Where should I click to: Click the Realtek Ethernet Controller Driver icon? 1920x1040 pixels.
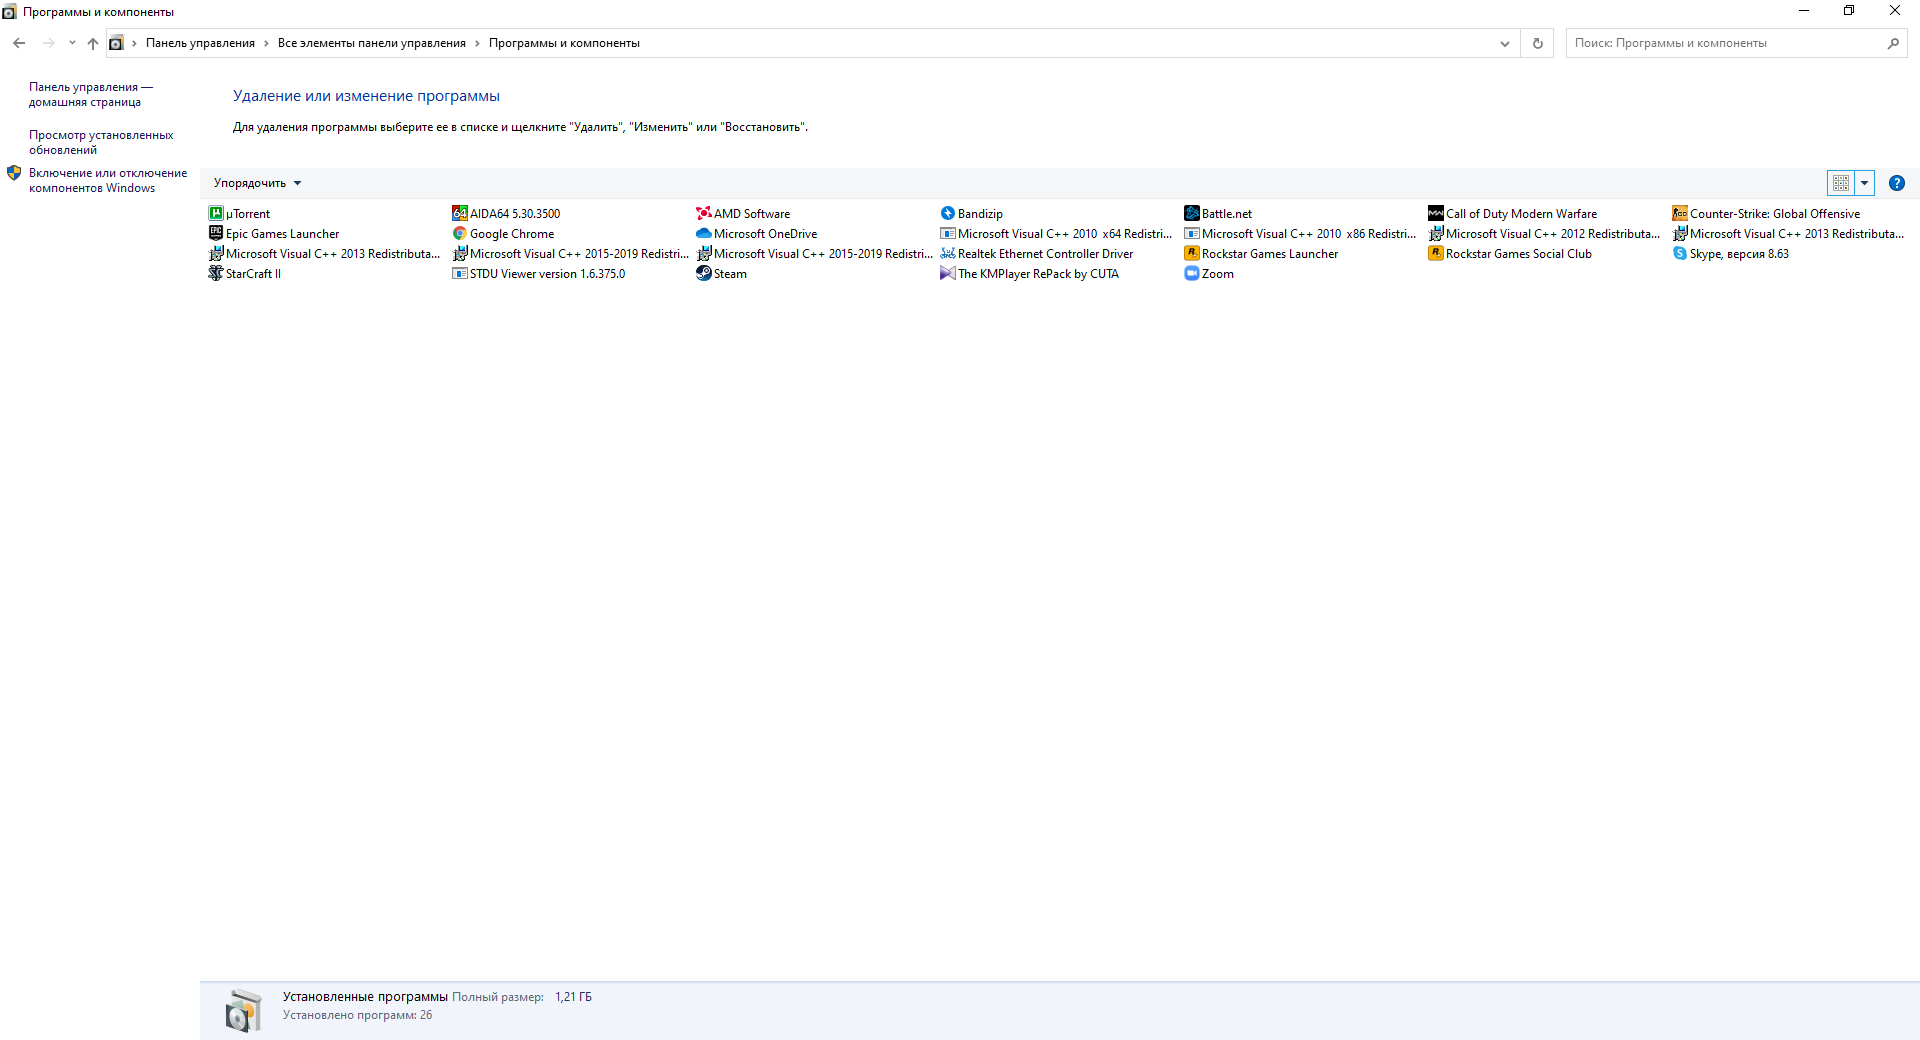[948, 253]
